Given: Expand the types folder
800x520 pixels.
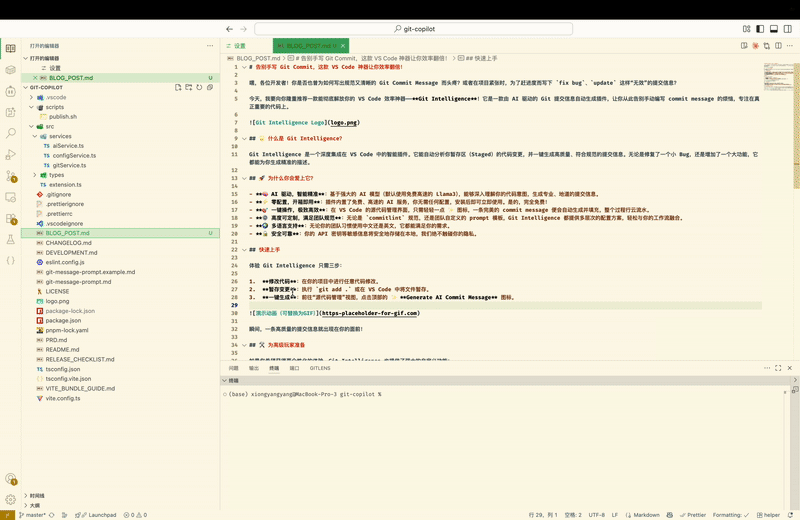Looking at the screenshot, I should (x=35, y=175).
